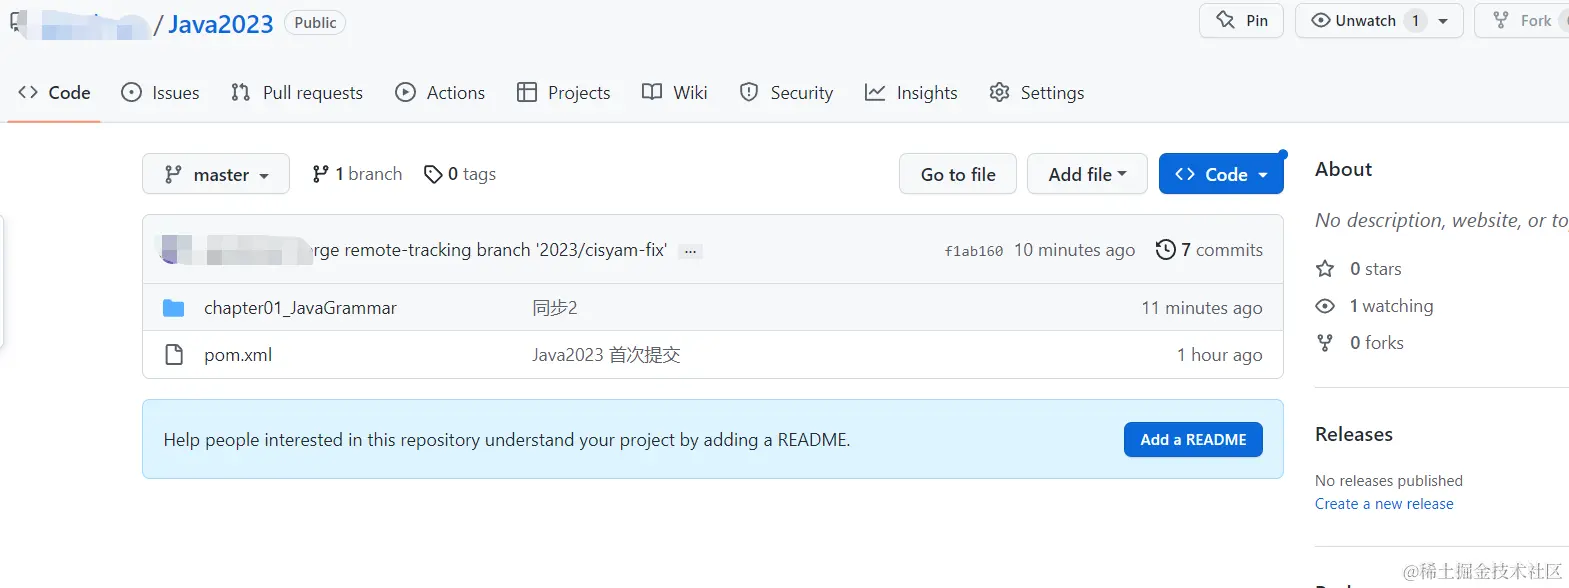The height and width of the screenshot is (588, 1569).
Task: Fork this repository
Action: [x=1522, y=21]
